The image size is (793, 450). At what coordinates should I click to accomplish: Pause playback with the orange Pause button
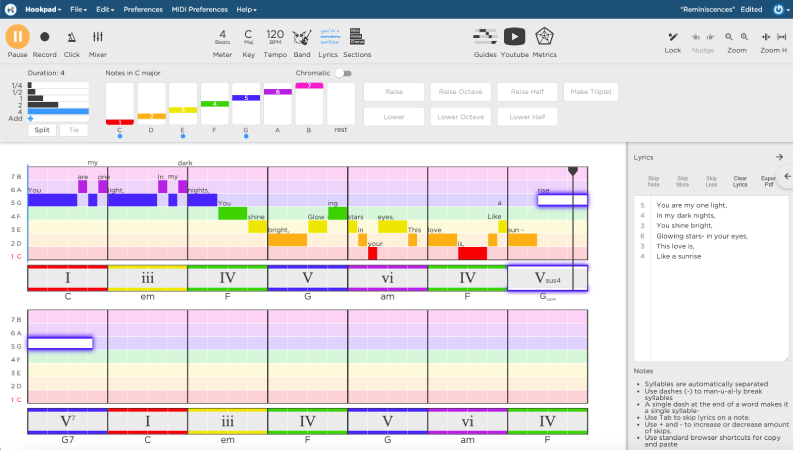point(17,37)
